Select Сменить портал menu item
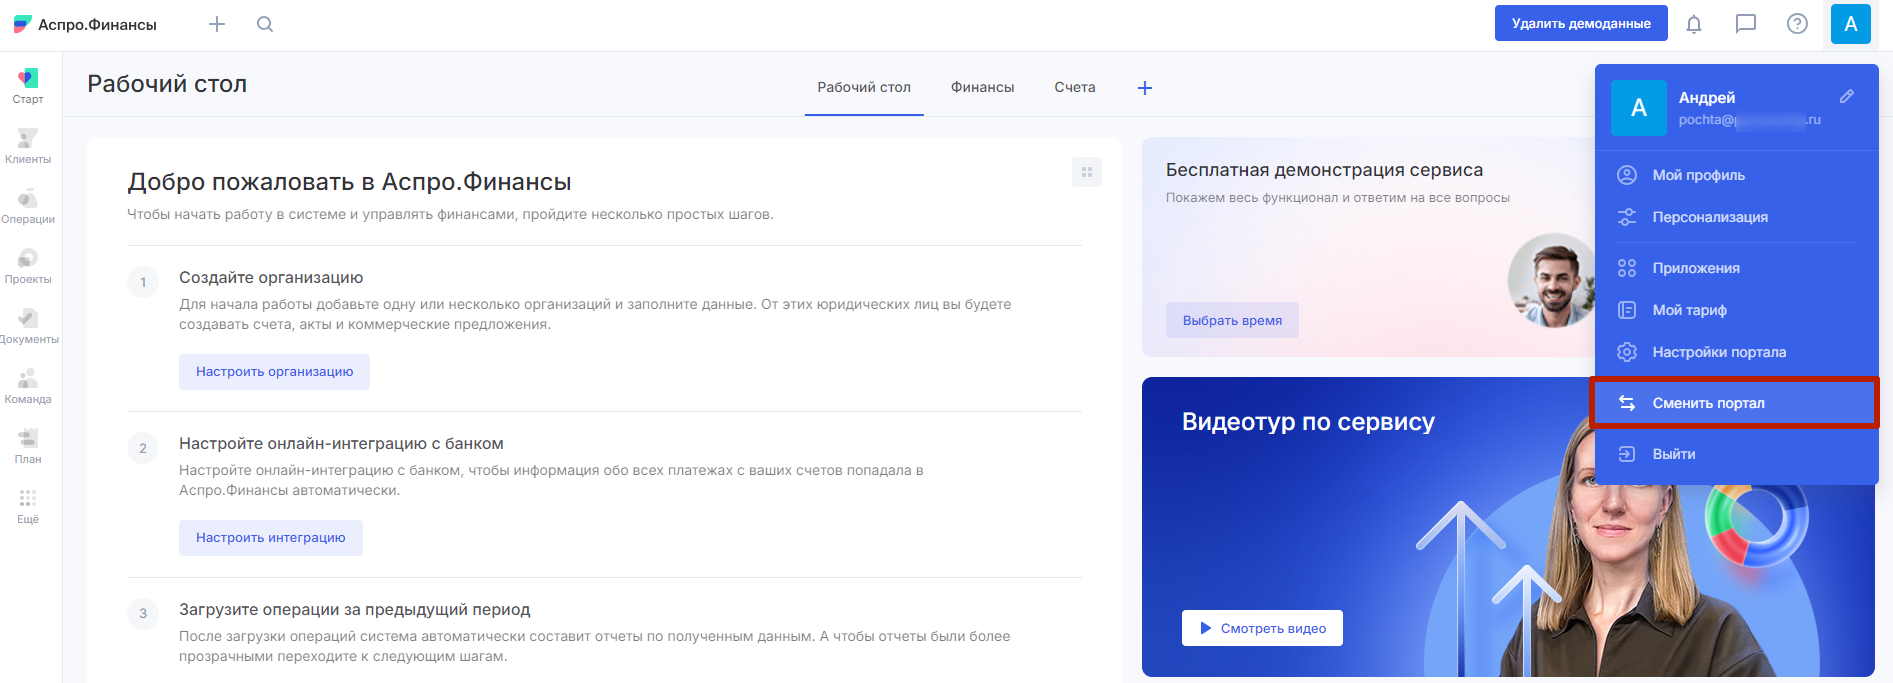1893x683 pixels. click(x=1708, y=403)
